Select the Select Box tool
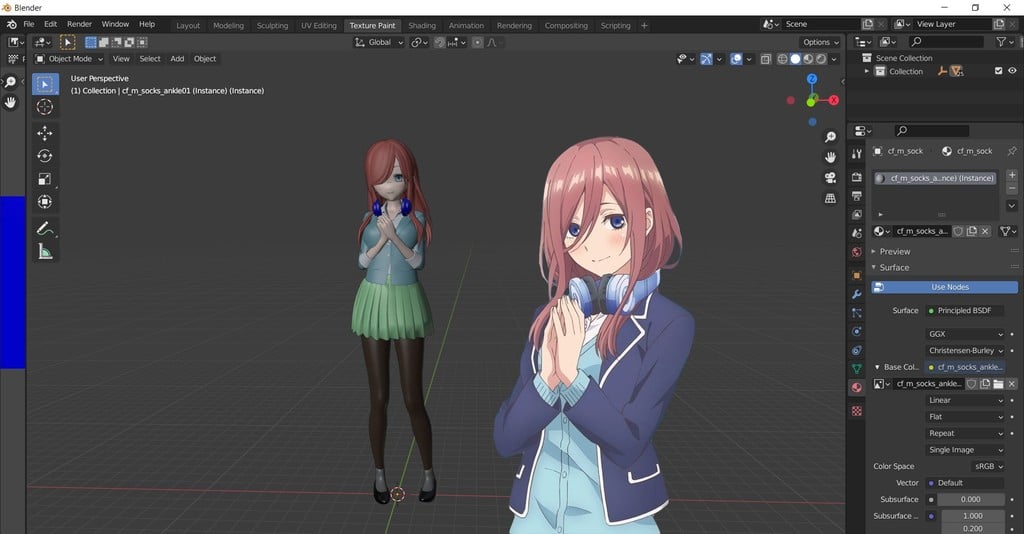The image size is (1024, 534). tap(45, 84)
